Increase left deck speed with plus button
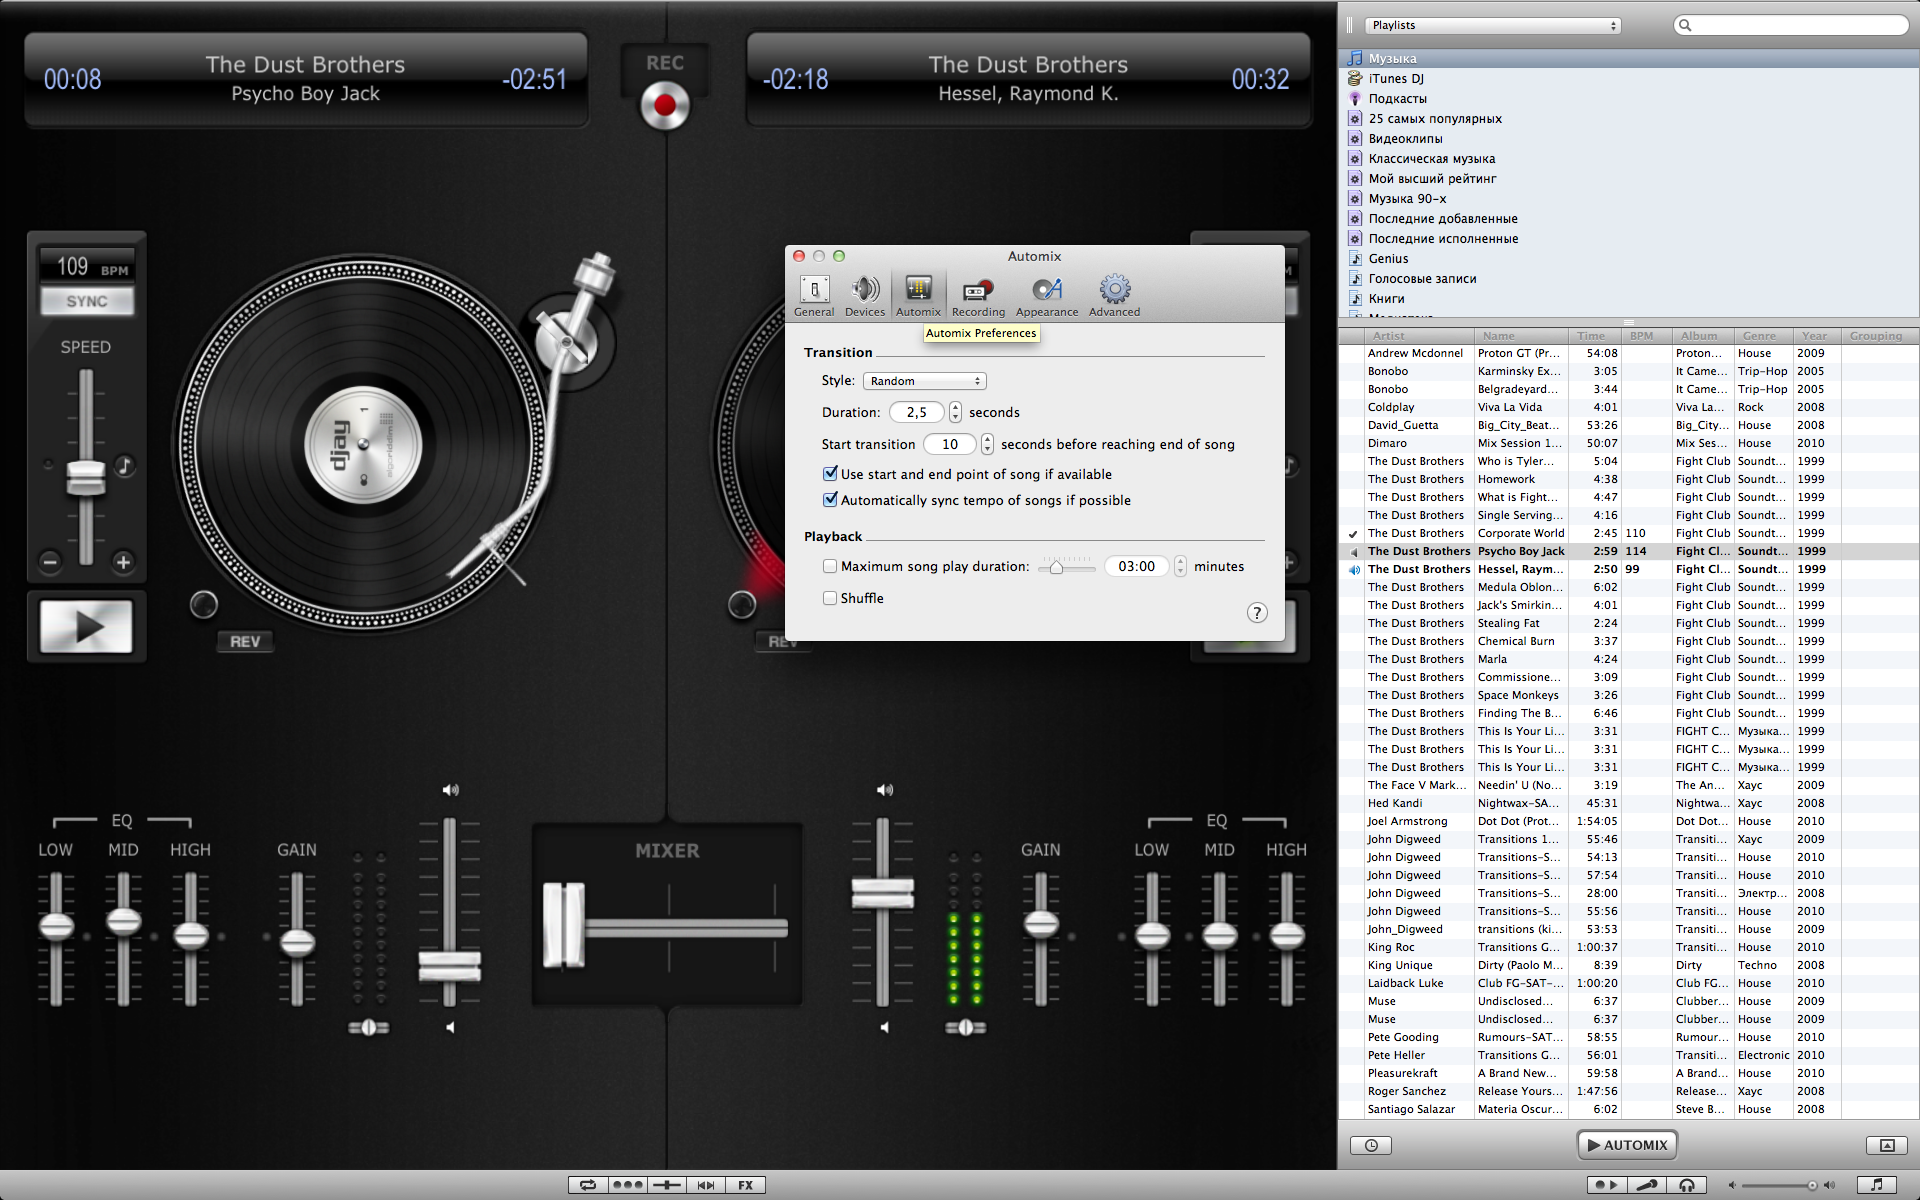 point(123,562)
